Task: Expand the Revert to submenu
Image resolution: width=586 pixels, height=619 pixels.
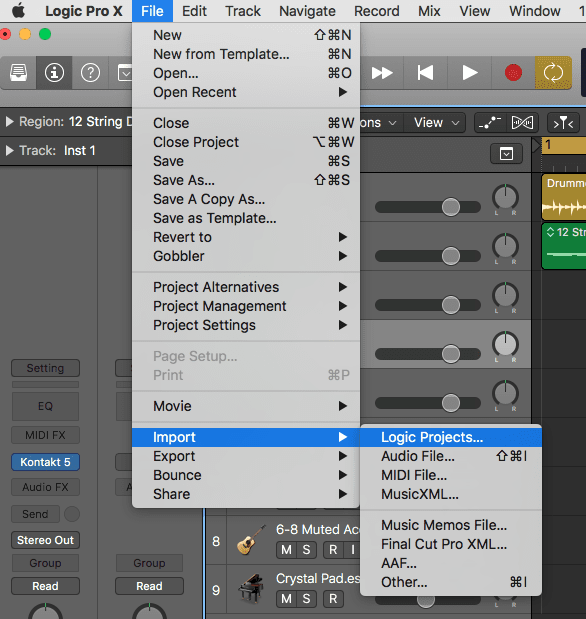Action: pos(246,237)
